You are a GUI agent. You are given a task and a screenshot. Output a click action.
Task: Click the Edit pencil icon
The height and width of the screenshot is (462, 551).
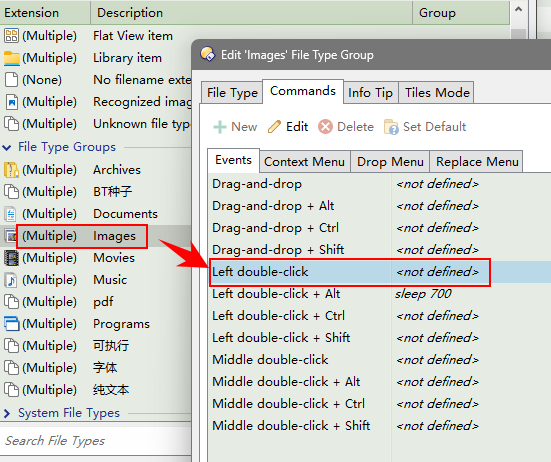tap(274, 127)
